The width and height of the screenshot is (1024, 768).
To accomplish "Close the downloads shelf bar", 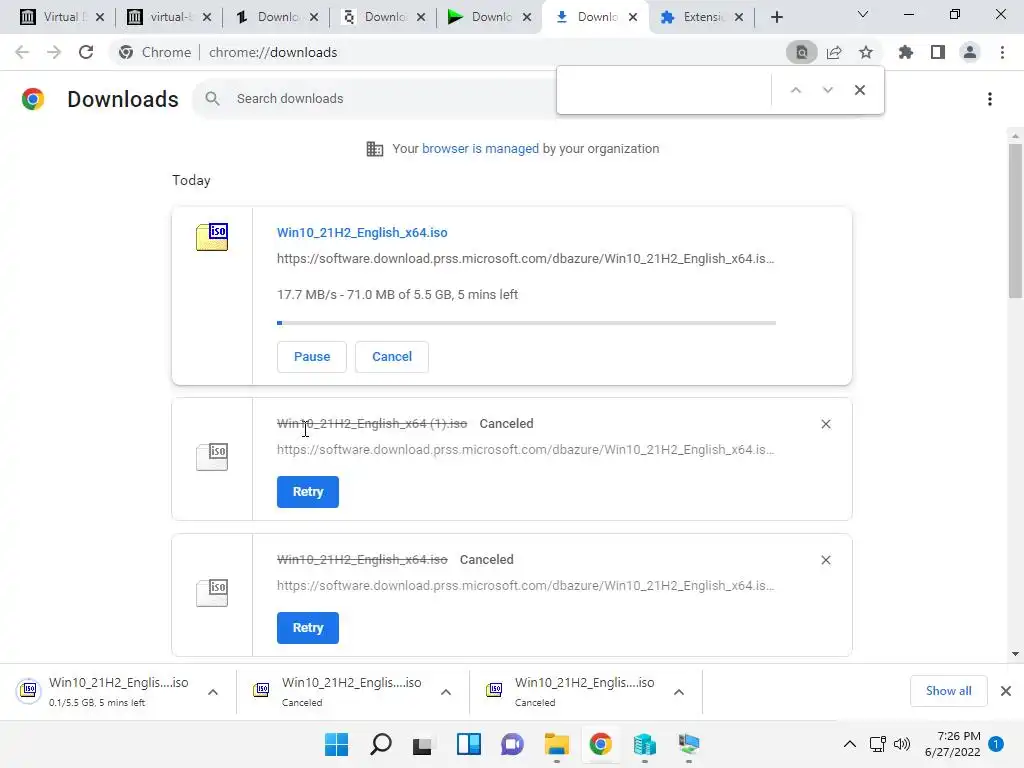I will click(x=1006, y=691).
